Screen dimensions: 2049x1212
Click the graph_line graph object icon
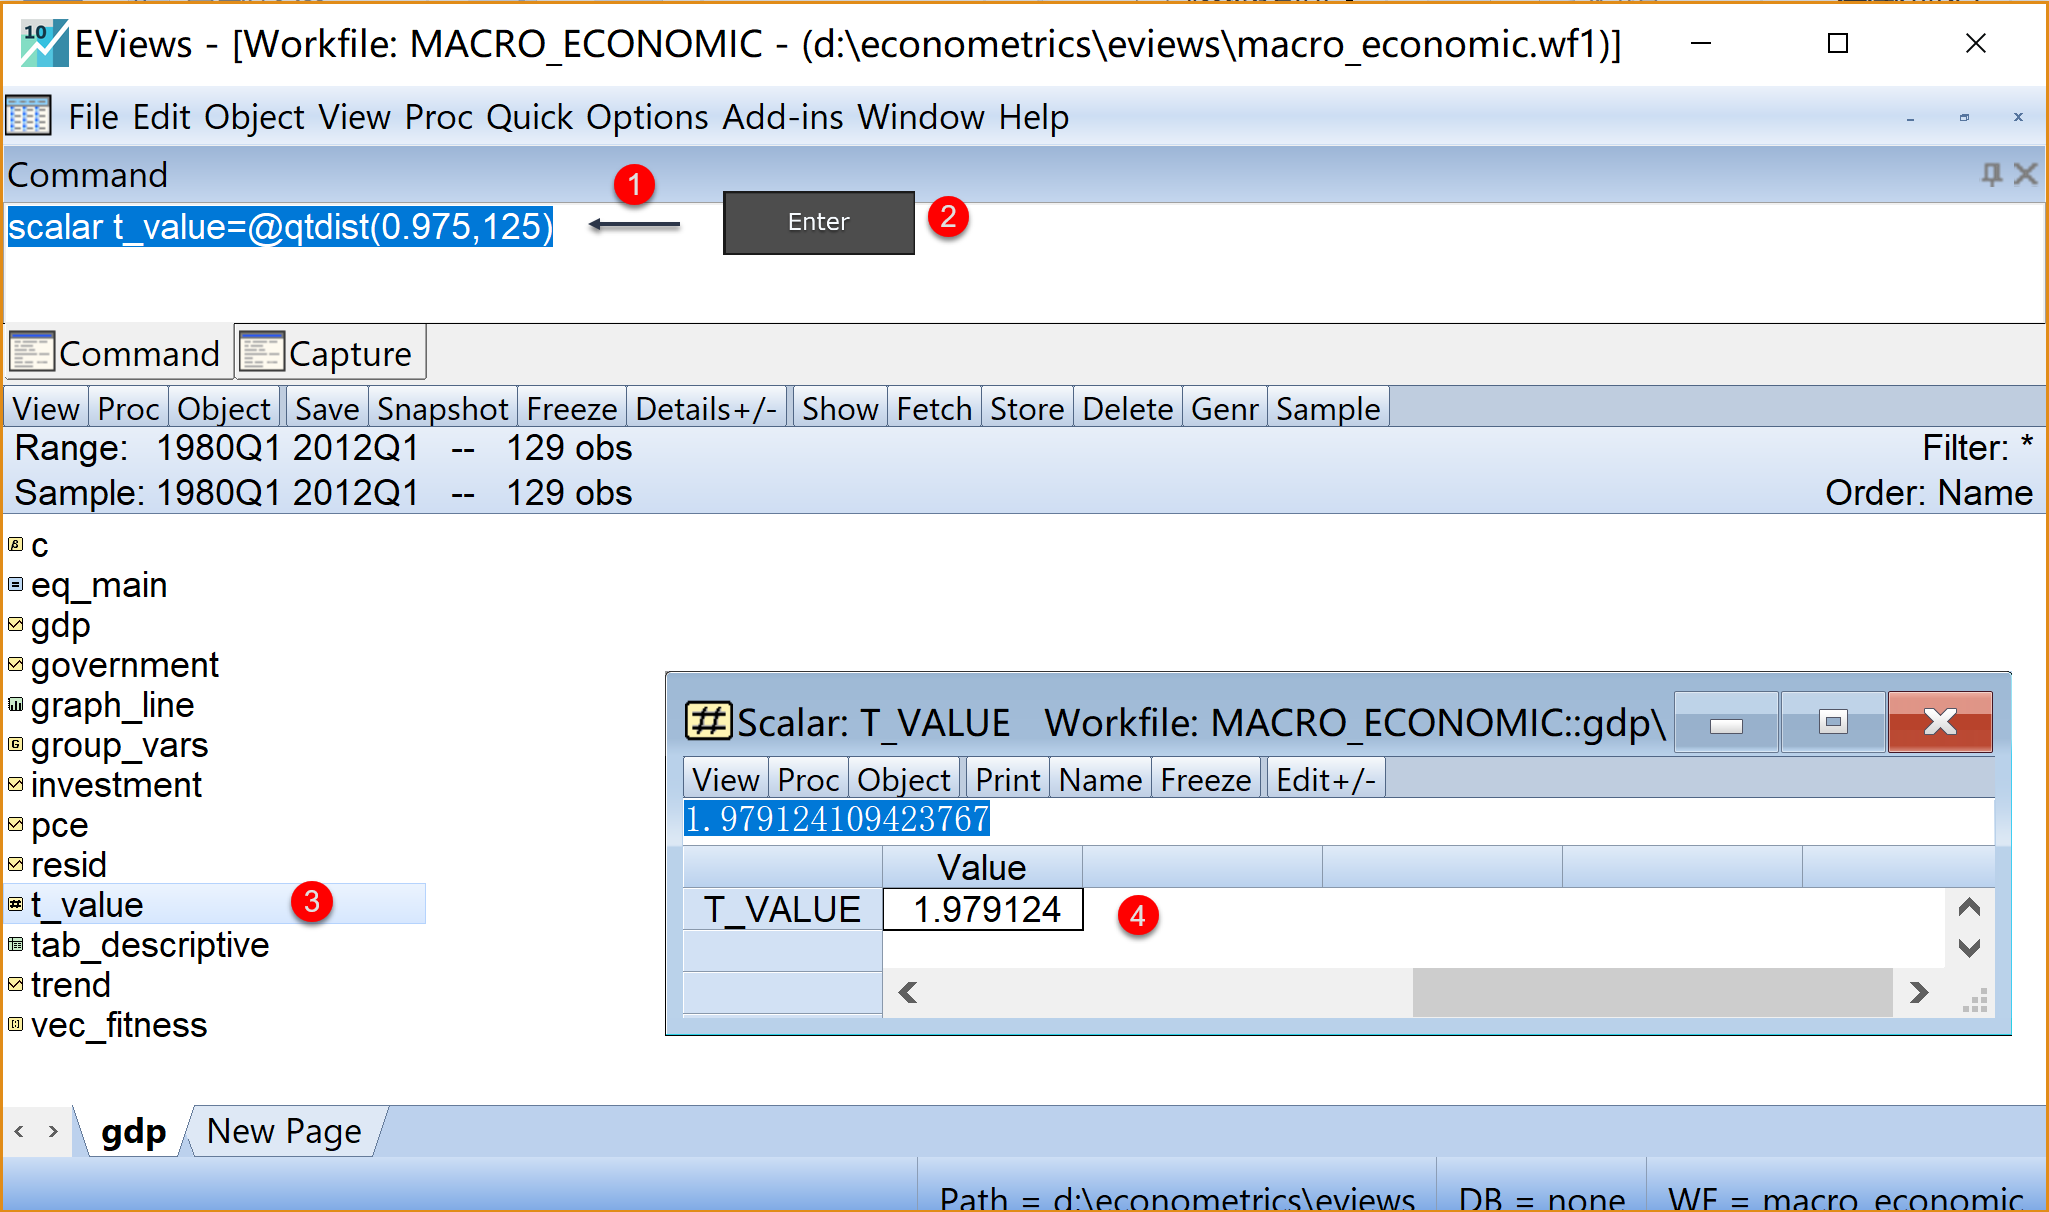click(15, 705)
